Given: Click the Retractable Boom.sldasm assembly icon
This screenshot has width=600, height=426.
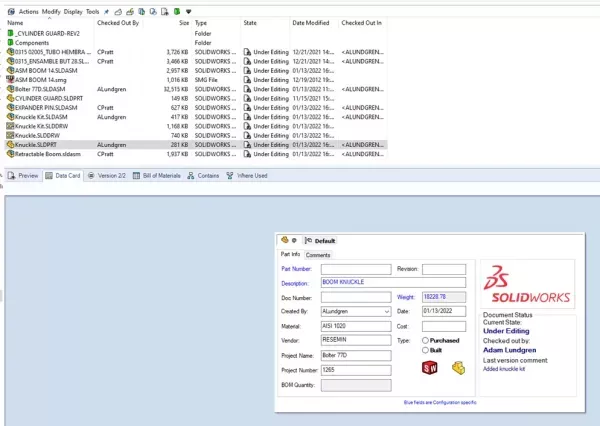Looking at the screenshot, I should pyautogui.click(x=11, y=154).
